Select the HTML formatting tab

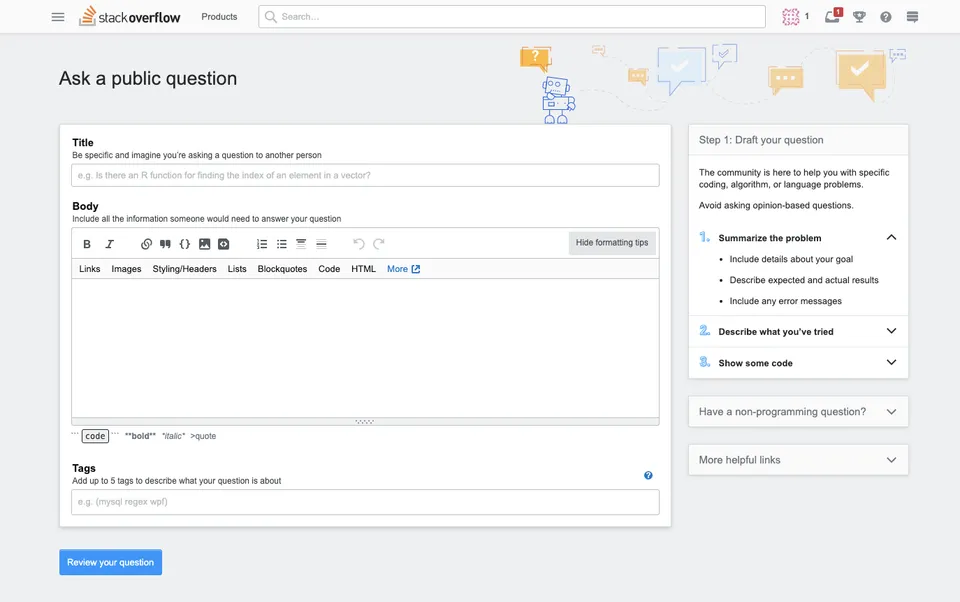(363, 269)
